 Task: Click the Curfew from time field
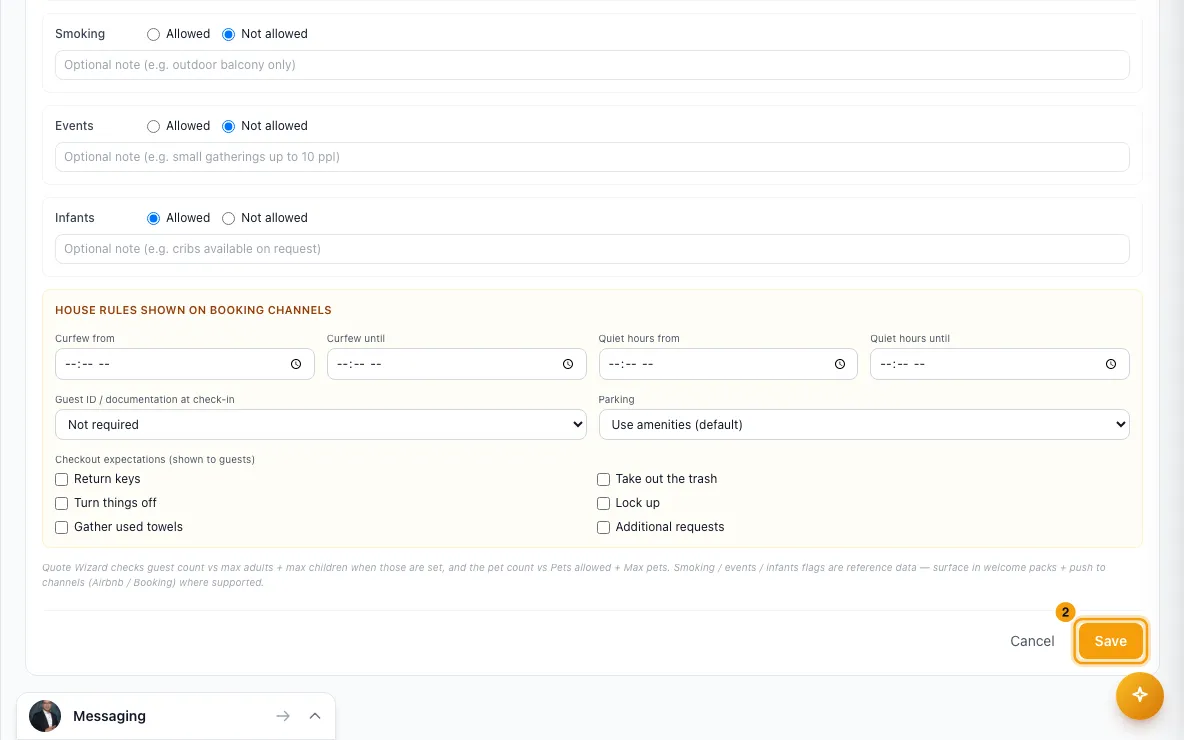tap(185, 364)
